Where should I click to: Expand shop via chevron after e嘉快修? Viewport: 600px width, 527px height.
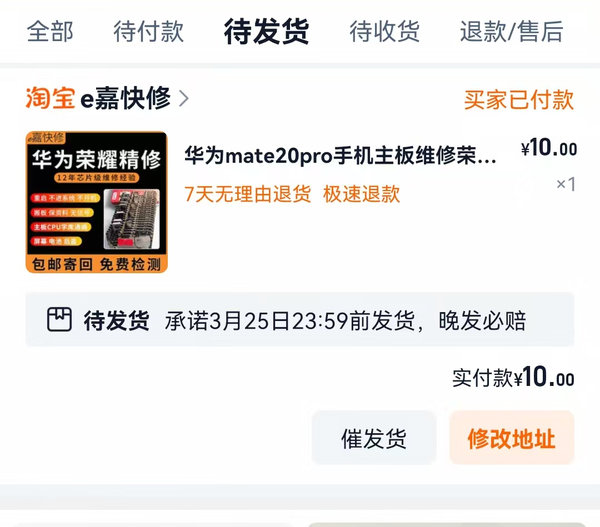pos(184,98)
